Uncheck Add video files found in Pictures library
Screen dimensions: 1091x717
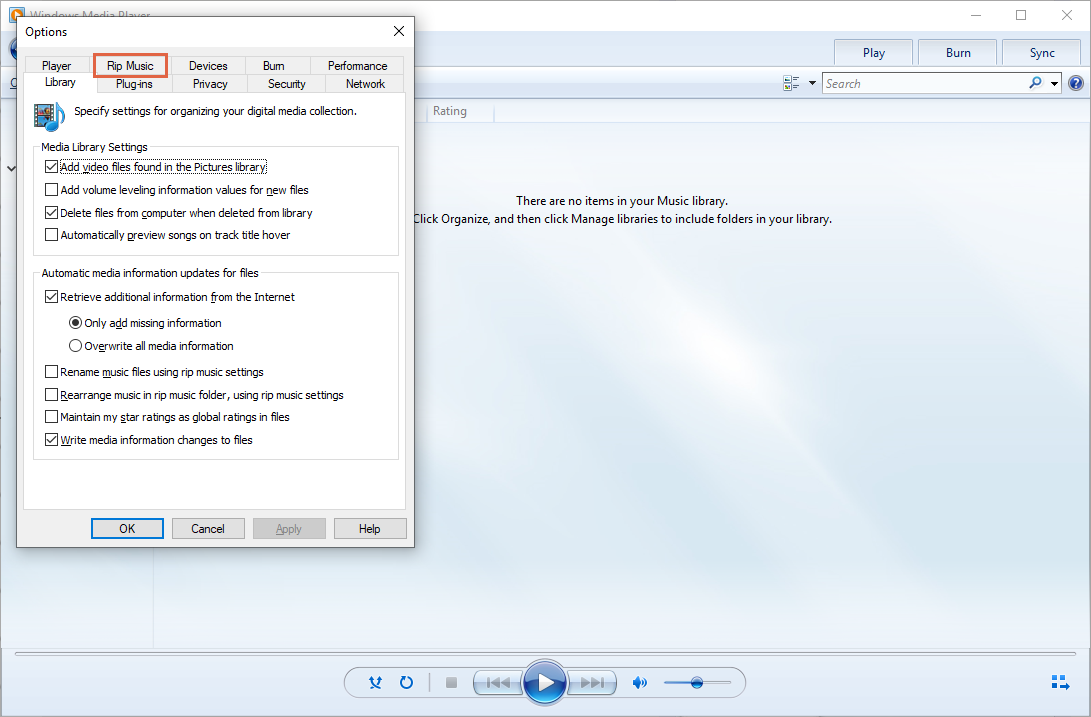[52, 167]
